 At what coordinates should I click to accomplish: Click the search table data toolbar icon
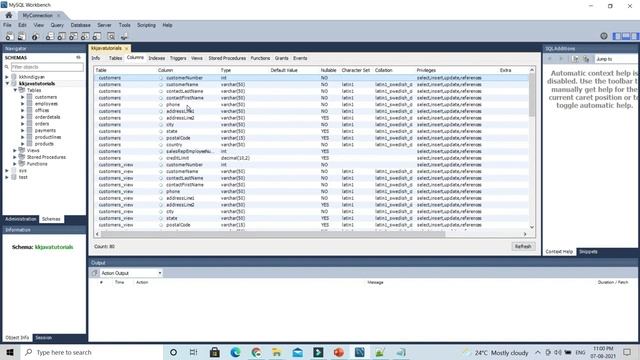click(x=111, y=36)
